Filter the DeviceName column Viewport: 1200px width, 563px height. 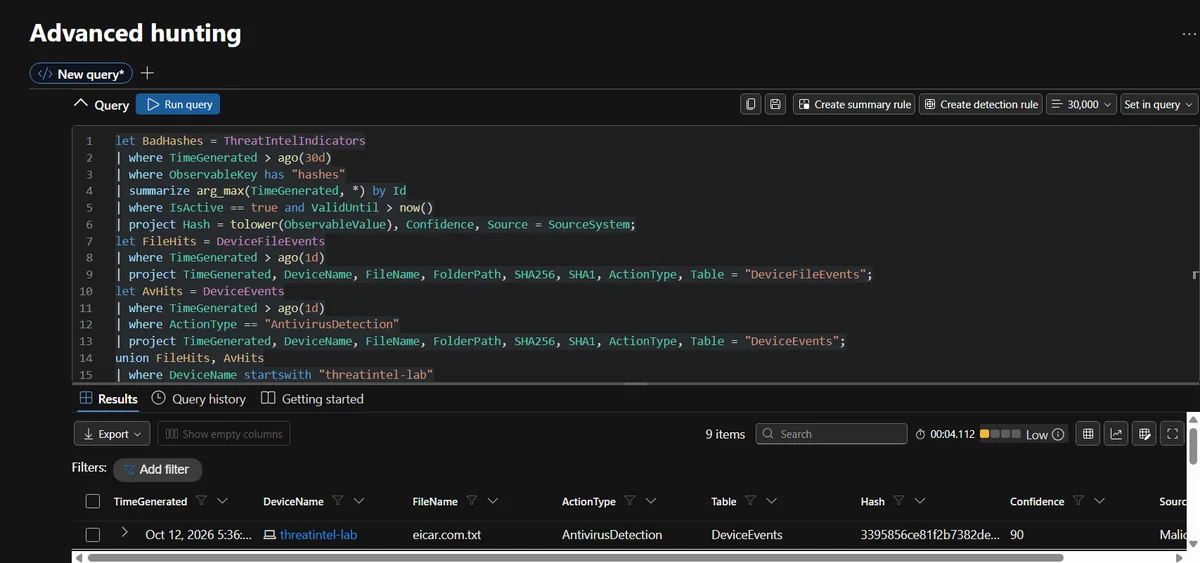point(338,501)
